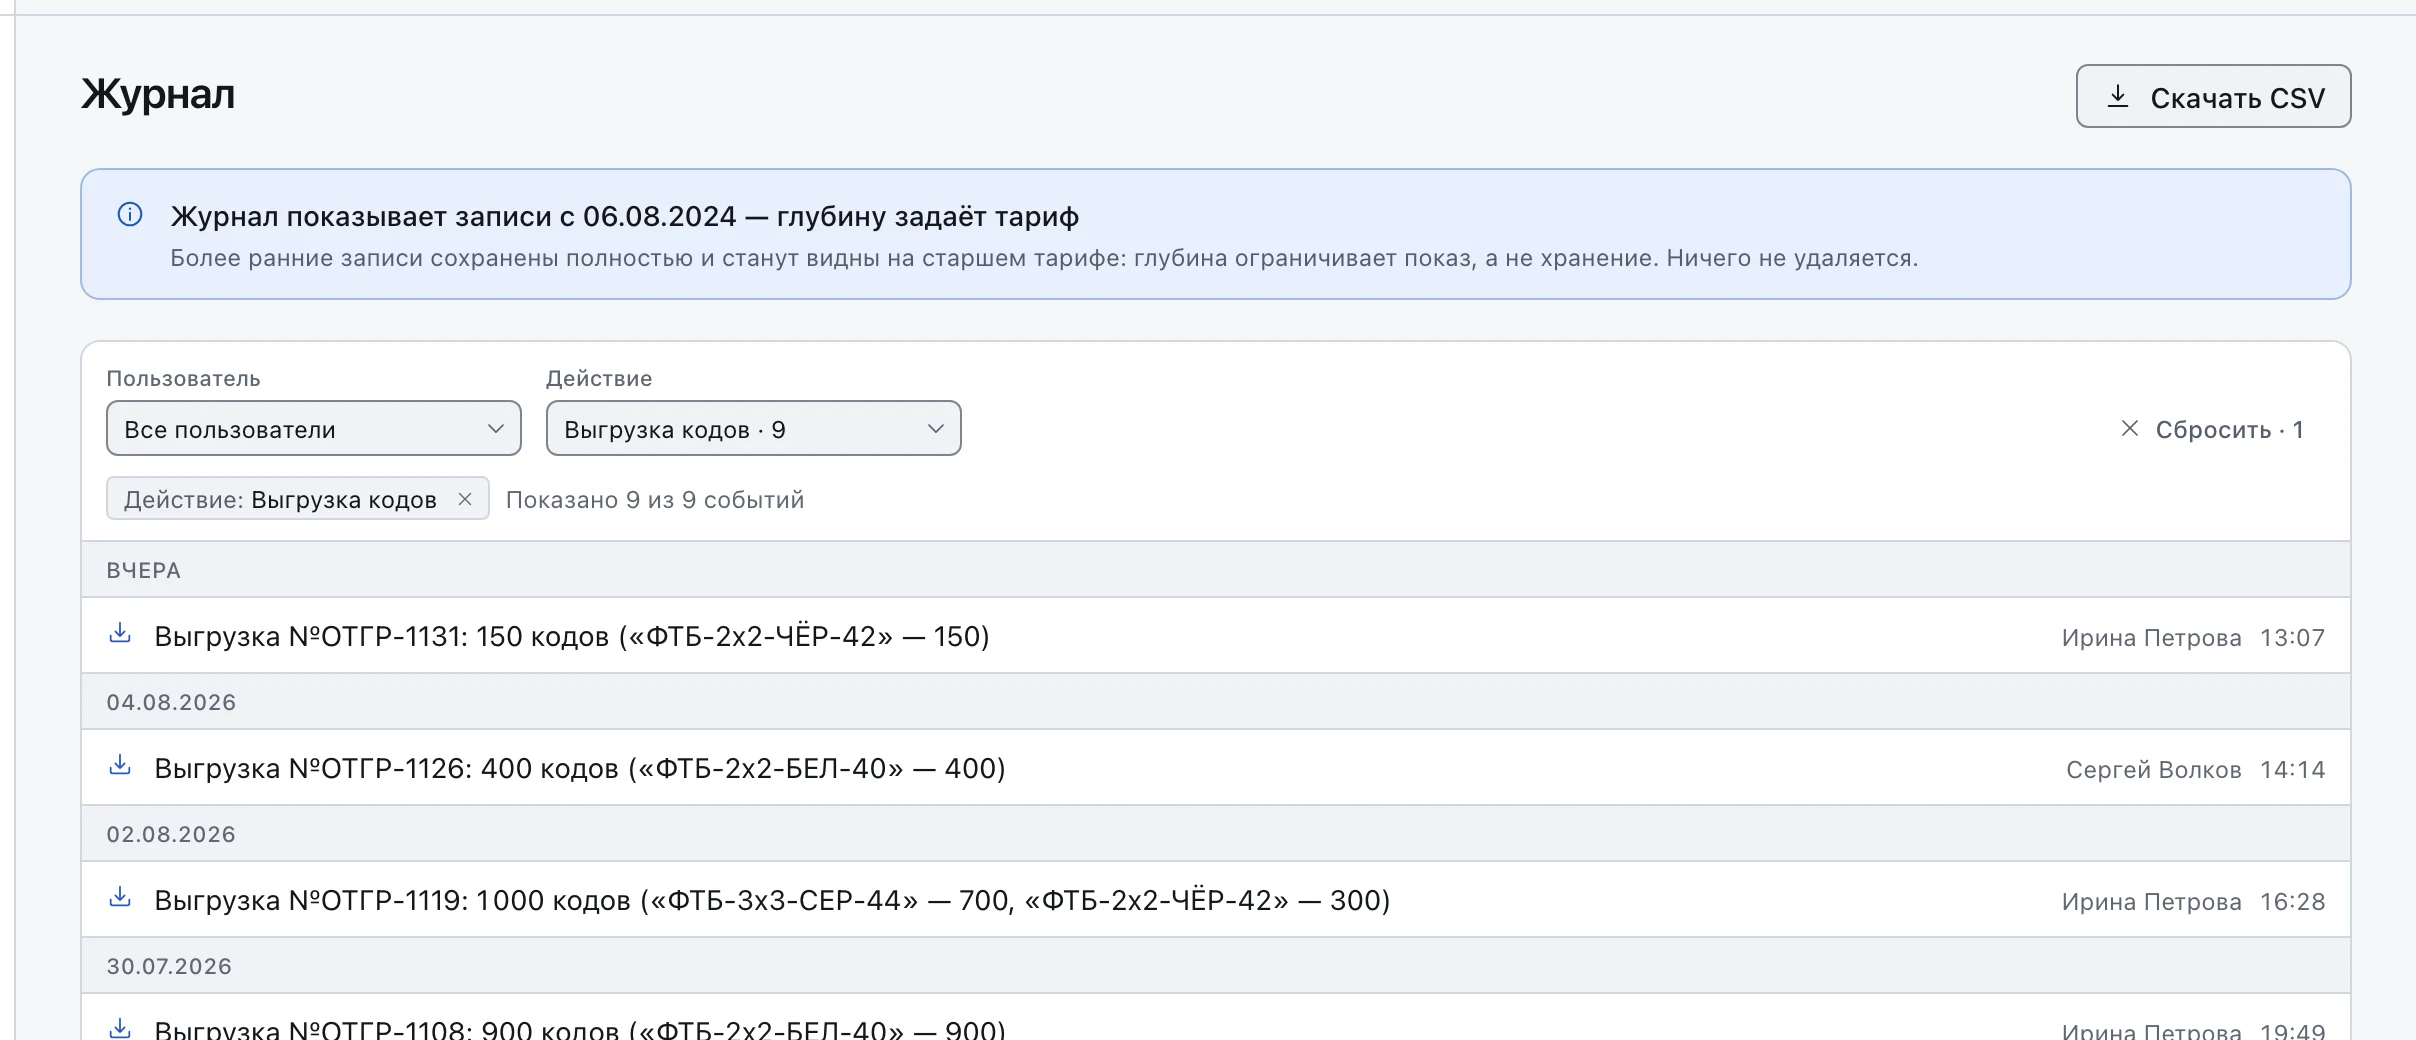Click the banner title about records since 06.08.2024

click(625, 216)
